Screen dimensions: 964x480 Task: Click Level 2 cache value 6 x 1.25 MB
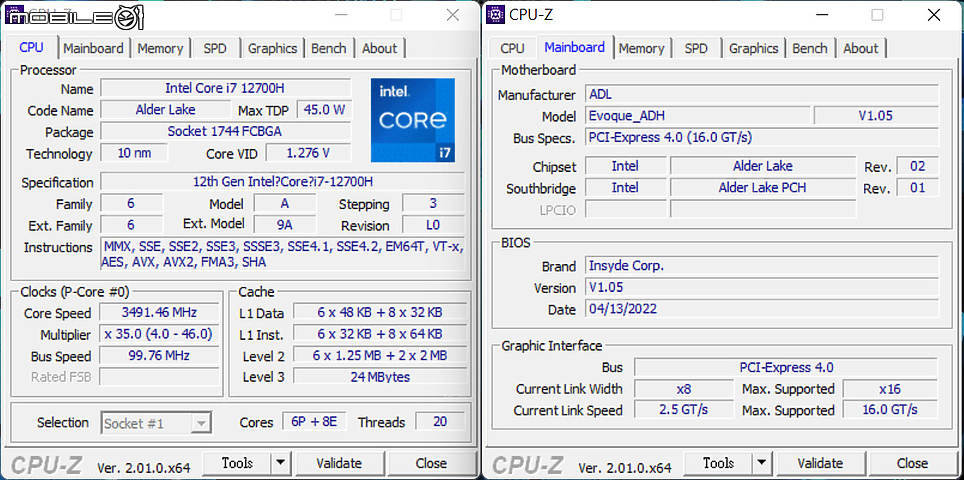380,356
